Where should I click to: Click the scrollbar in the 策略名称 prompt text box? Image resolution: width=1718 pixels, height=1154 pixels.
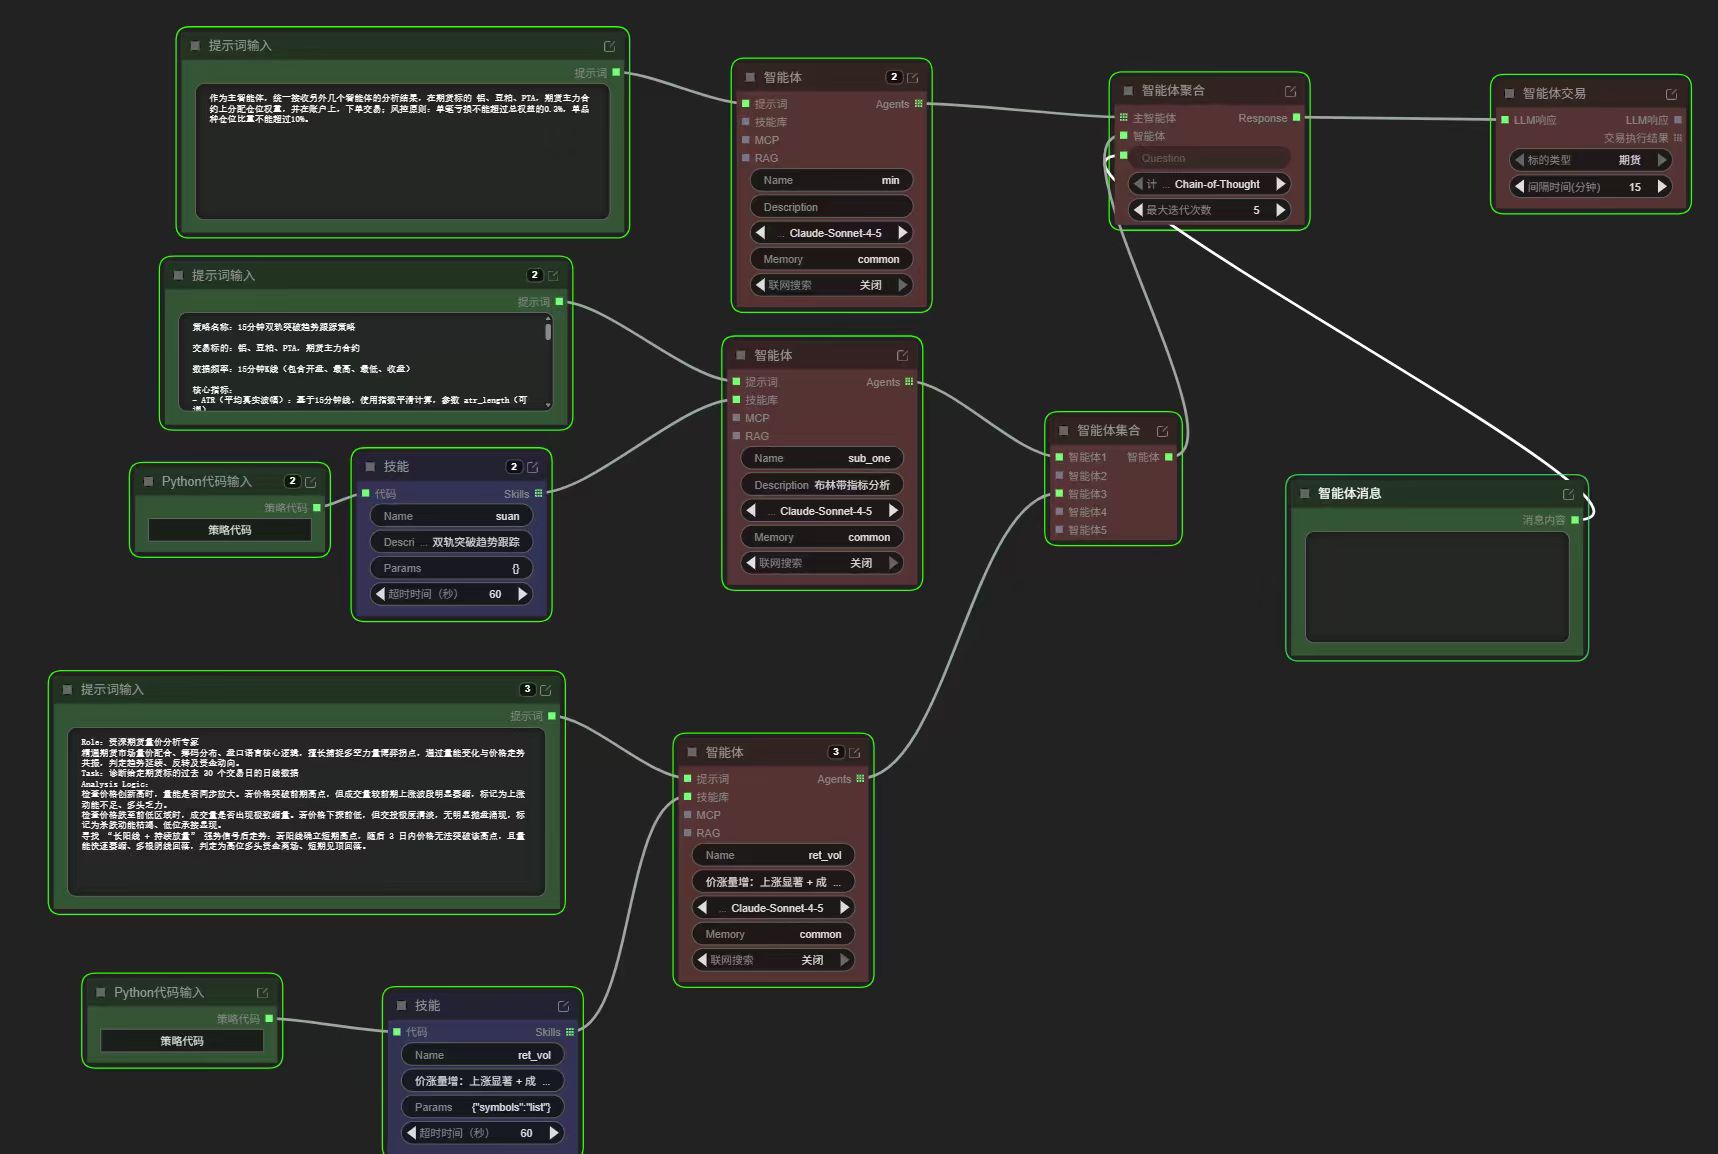tap(548, 331)
